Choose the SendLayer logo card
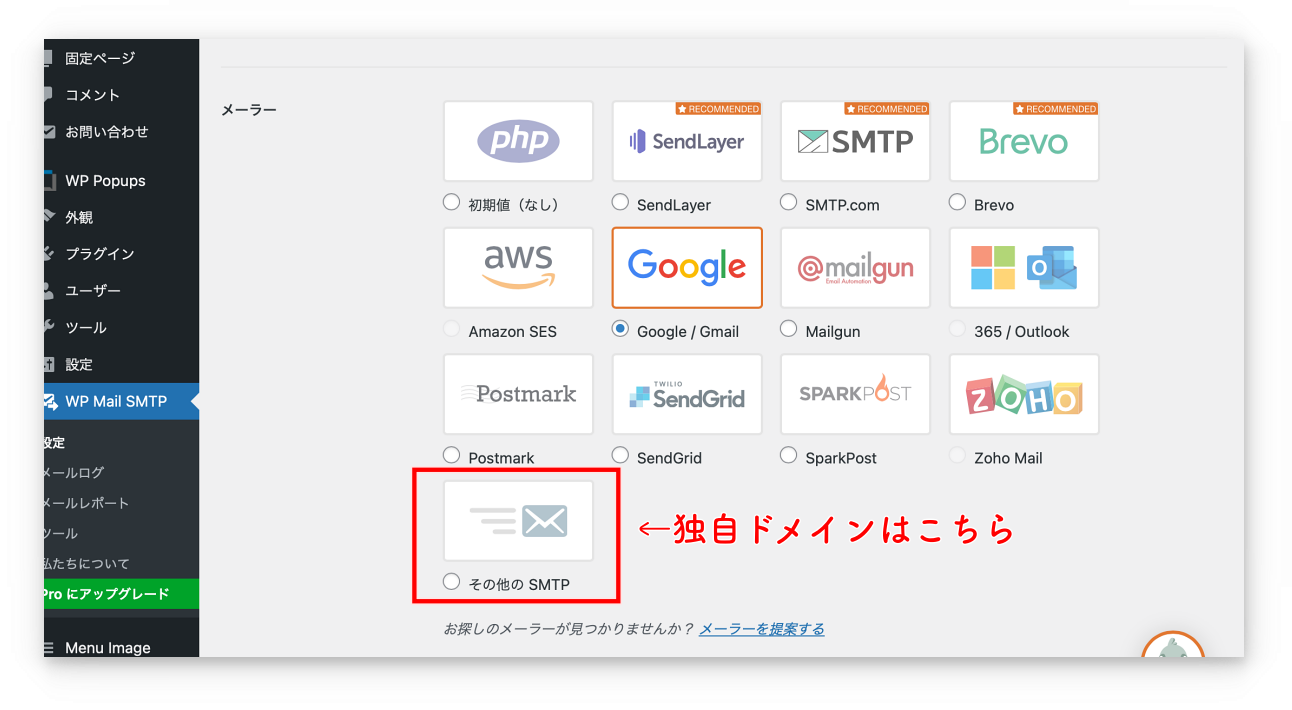The width and height of the screenshot is (1292, 710). click(687, 141)
